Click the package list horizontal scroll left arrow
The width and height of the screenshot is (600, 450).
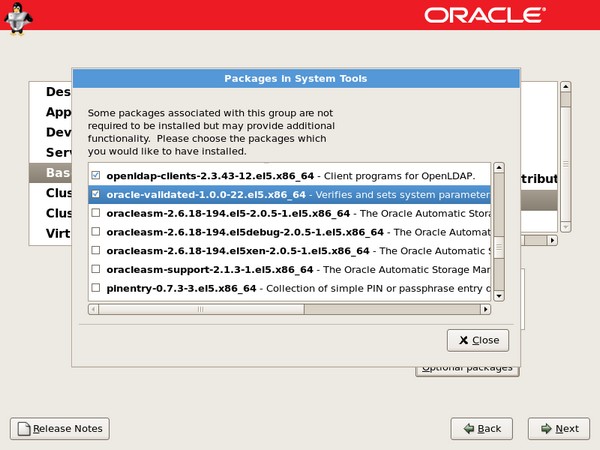[93, 309]
